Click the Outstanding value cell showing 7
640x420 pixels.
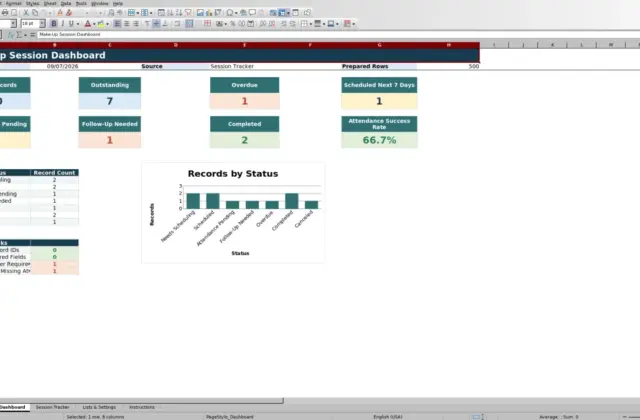tap(110, 101)
